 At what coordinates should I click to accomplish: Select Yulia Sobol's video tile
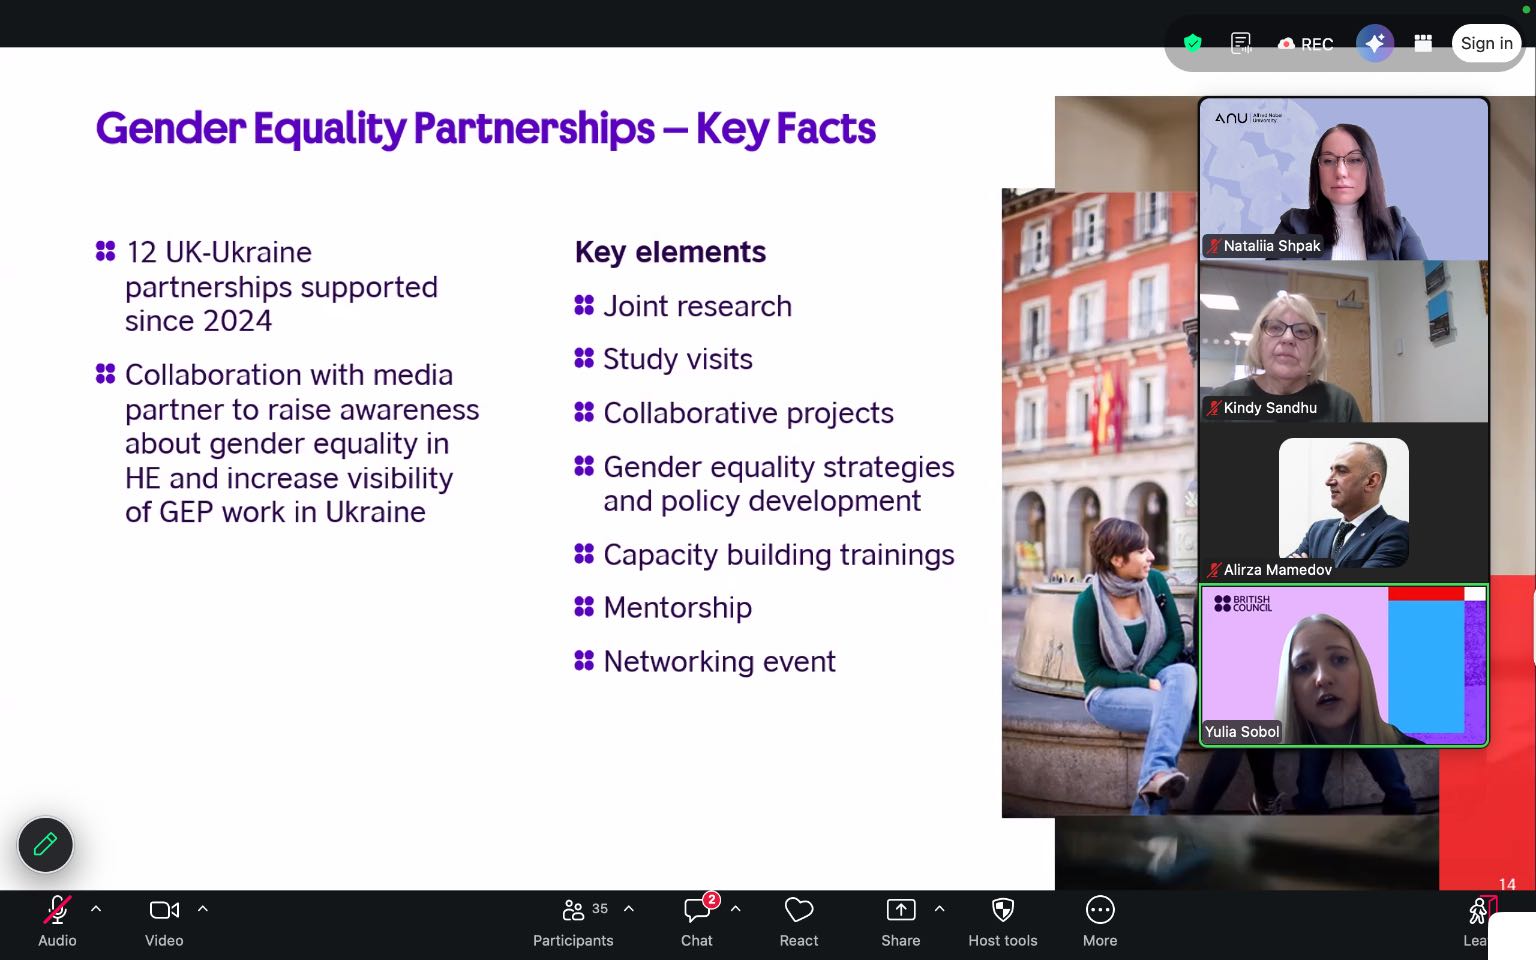tap(1343, 665)
